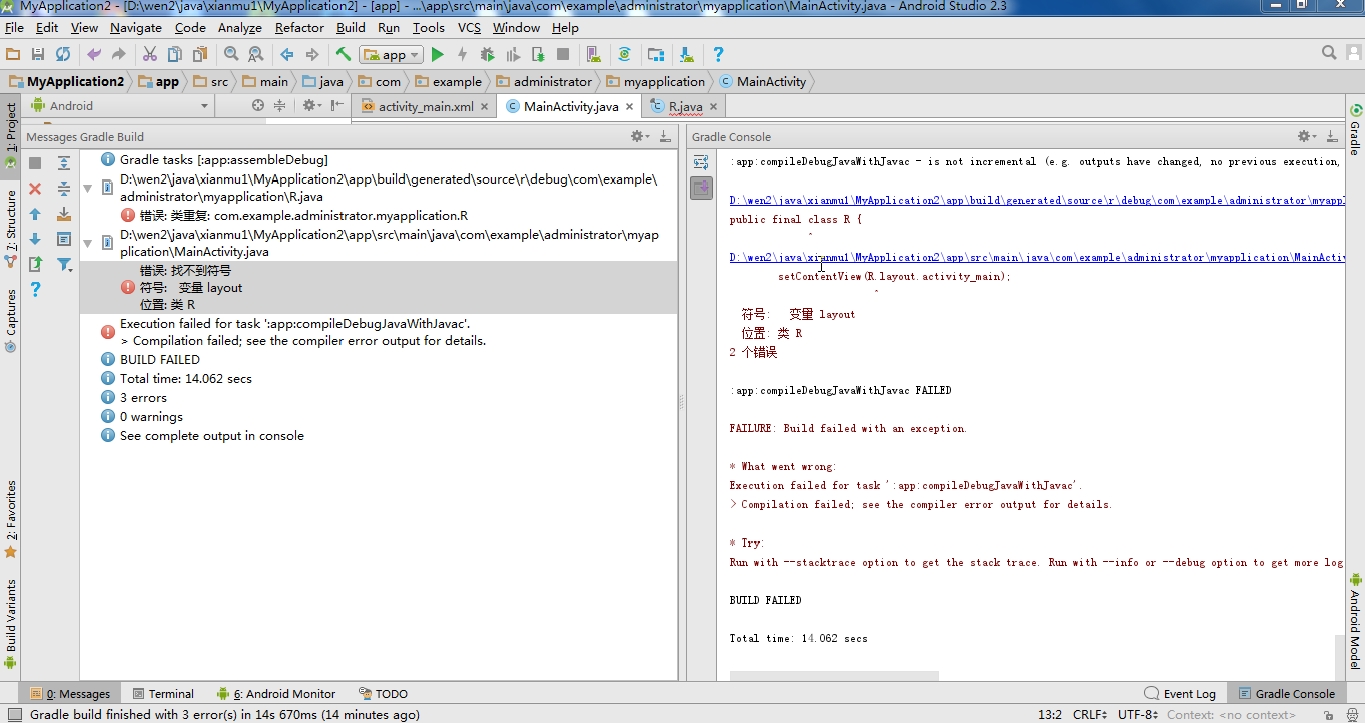1365x723 pixels.
Task: Open the Build menu
Action: [x=351, y=27]
